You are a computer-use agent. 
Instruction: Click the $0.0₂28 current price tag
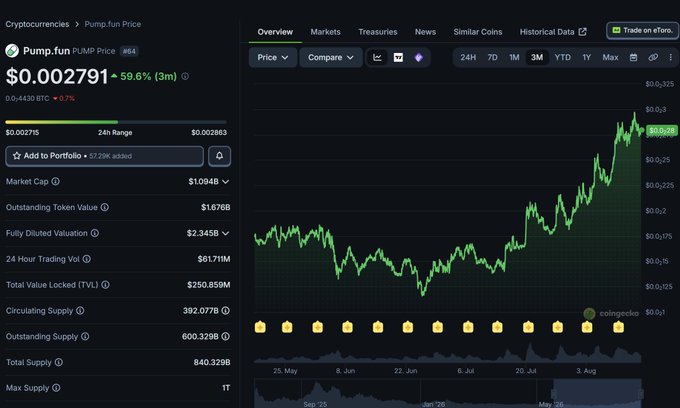pos(662,131)
